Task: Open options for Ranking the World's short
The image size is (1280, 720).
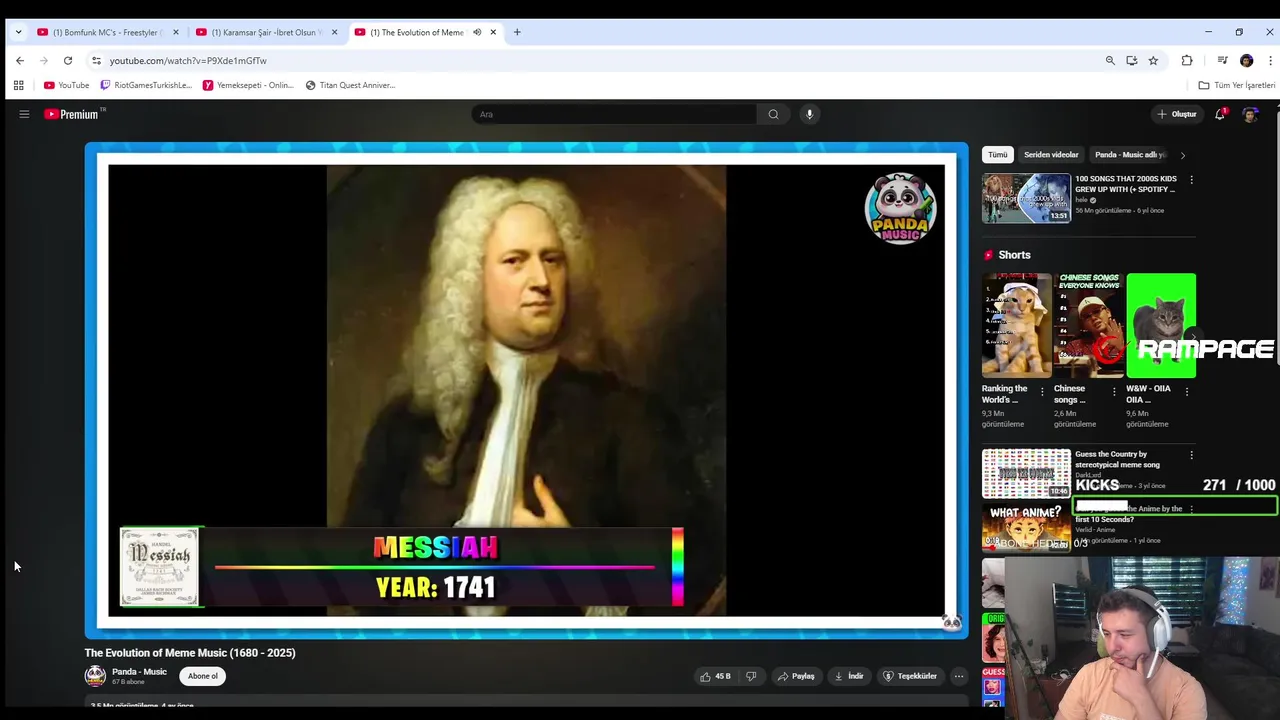Action: point(1042,392)
